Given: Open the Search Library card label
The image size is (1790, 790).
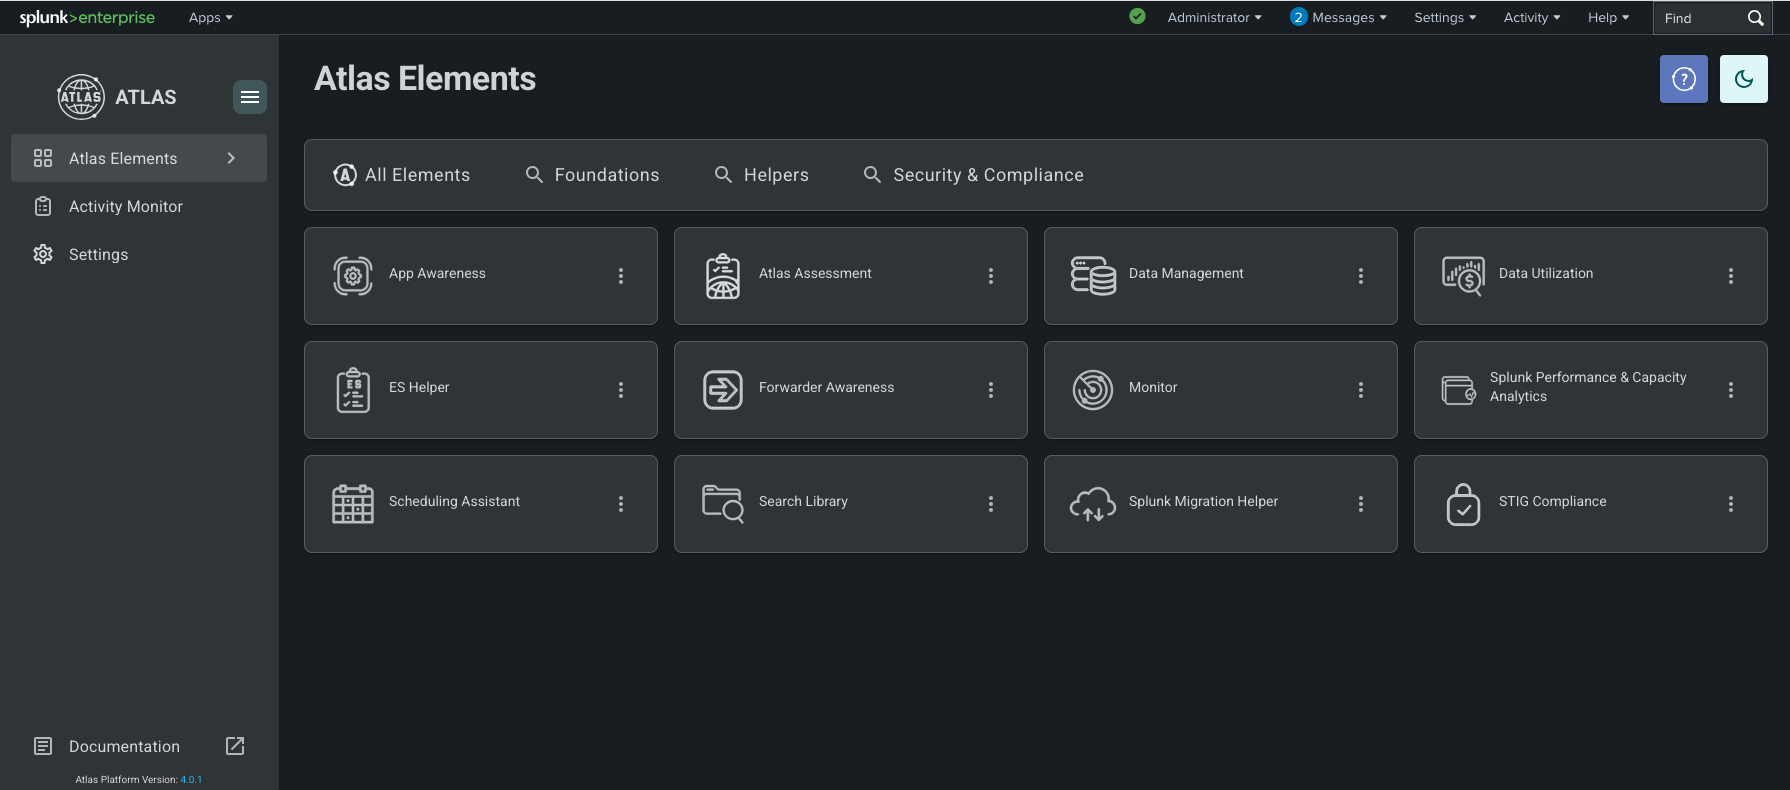Looking at the screenshot, I should coord(803,501).
